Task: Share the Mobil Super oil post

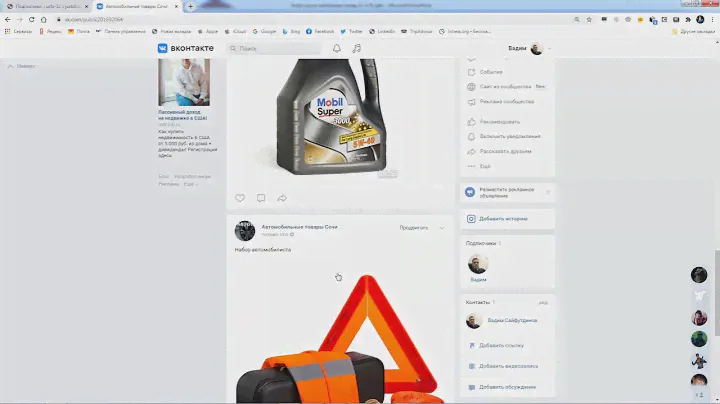Action: pos(282,198)
